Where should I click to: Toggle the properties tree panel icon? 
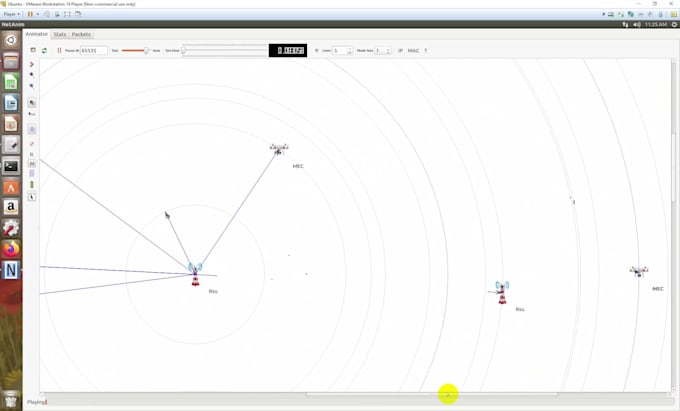point(32,129)
